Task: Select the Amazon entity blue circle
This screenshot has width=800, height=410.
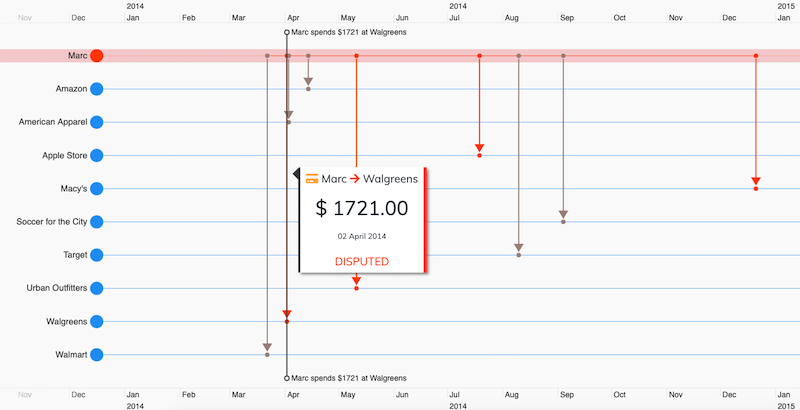Action: (x=96, y=89)
